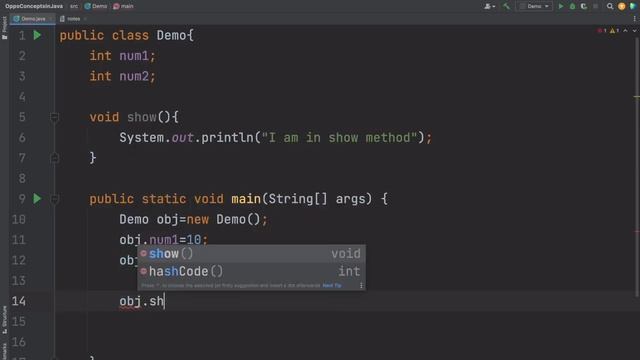Screen dimensions: 640x360
Task: Start debugging with the bug icon
Action: [x=572, y=6]
